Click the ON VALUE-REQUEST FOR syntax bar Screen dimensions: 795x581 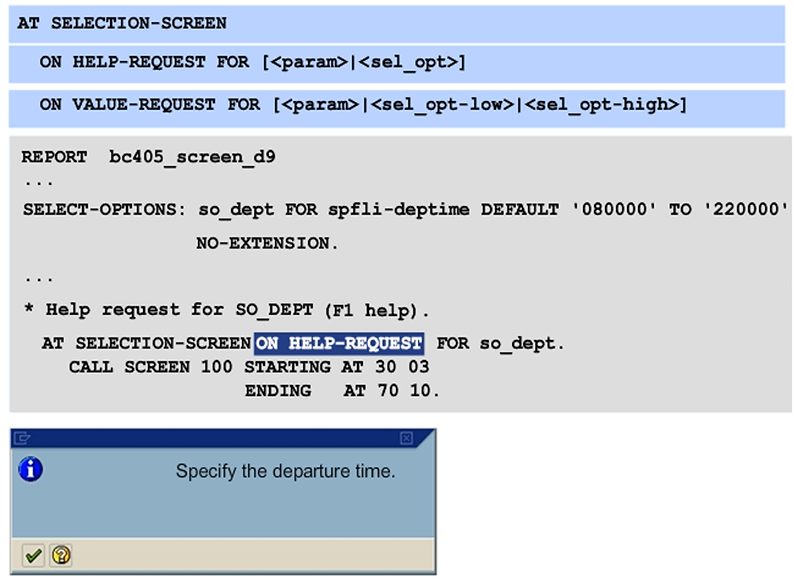(400, 104)
